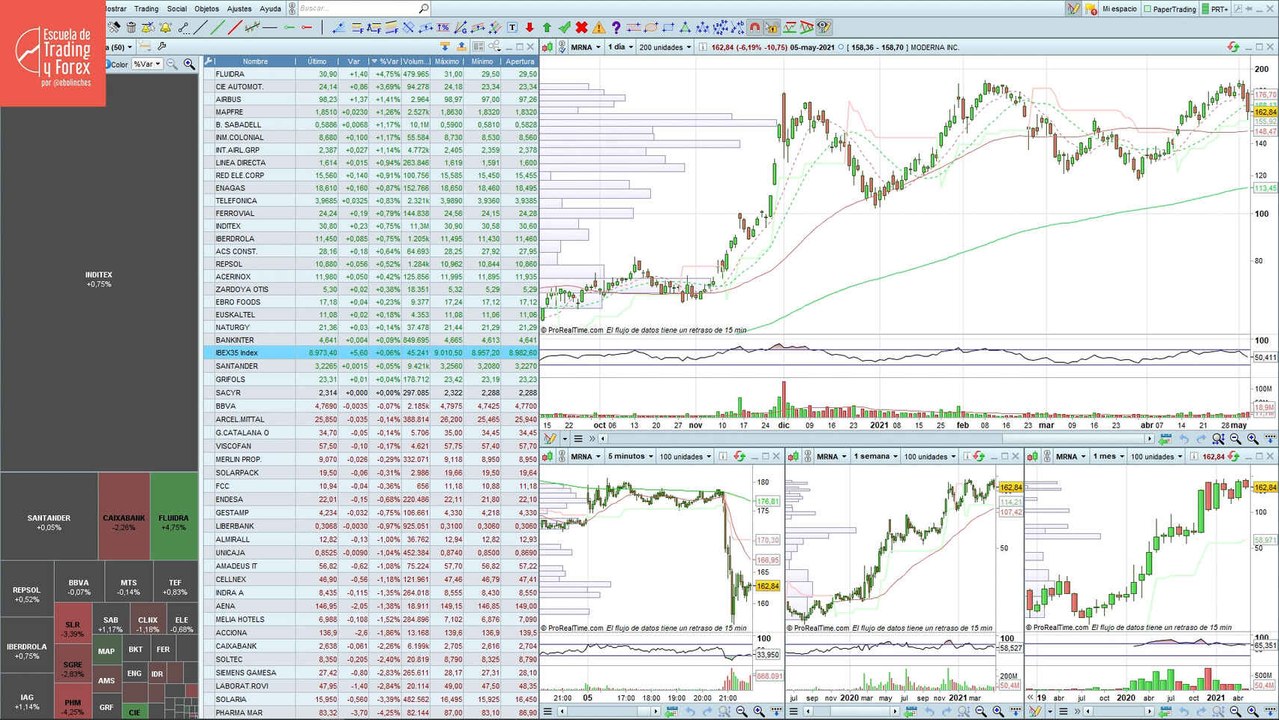
Task: Select the magnet snap tool
Action: [754, 27]
